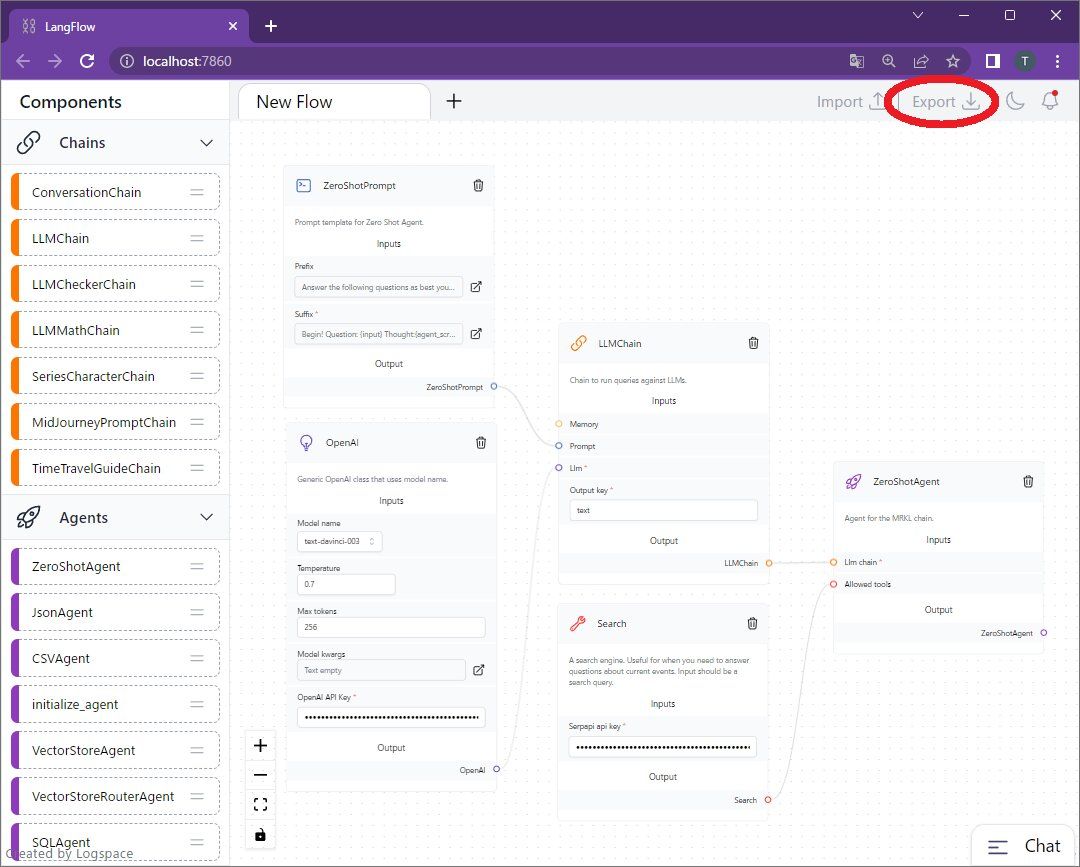Delete the ZeroShotPrompt node with trash icon

pyautogui.click(x=478, y=185)
